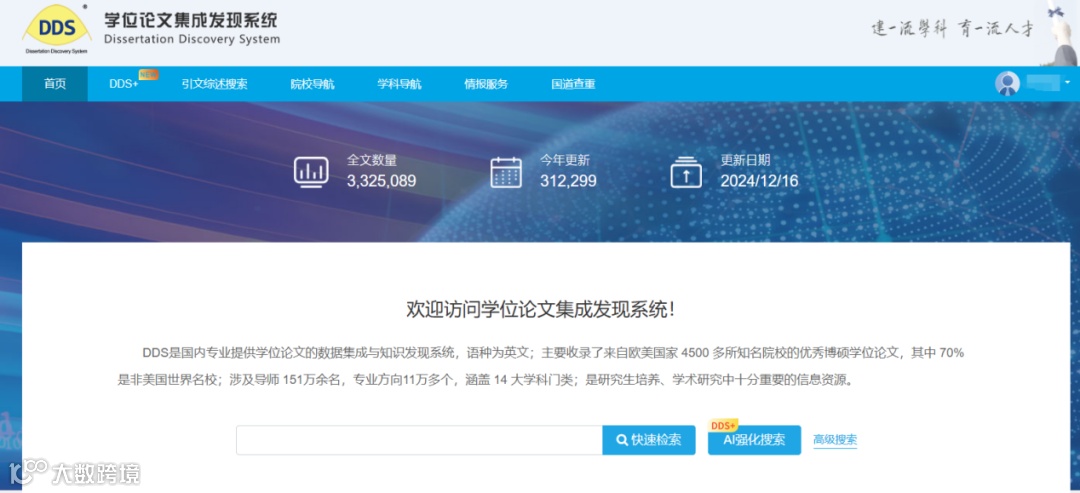This screenshot has width=1080, height=493.
Task: Click the calendar icon for 今年更新
Action: 506,172
